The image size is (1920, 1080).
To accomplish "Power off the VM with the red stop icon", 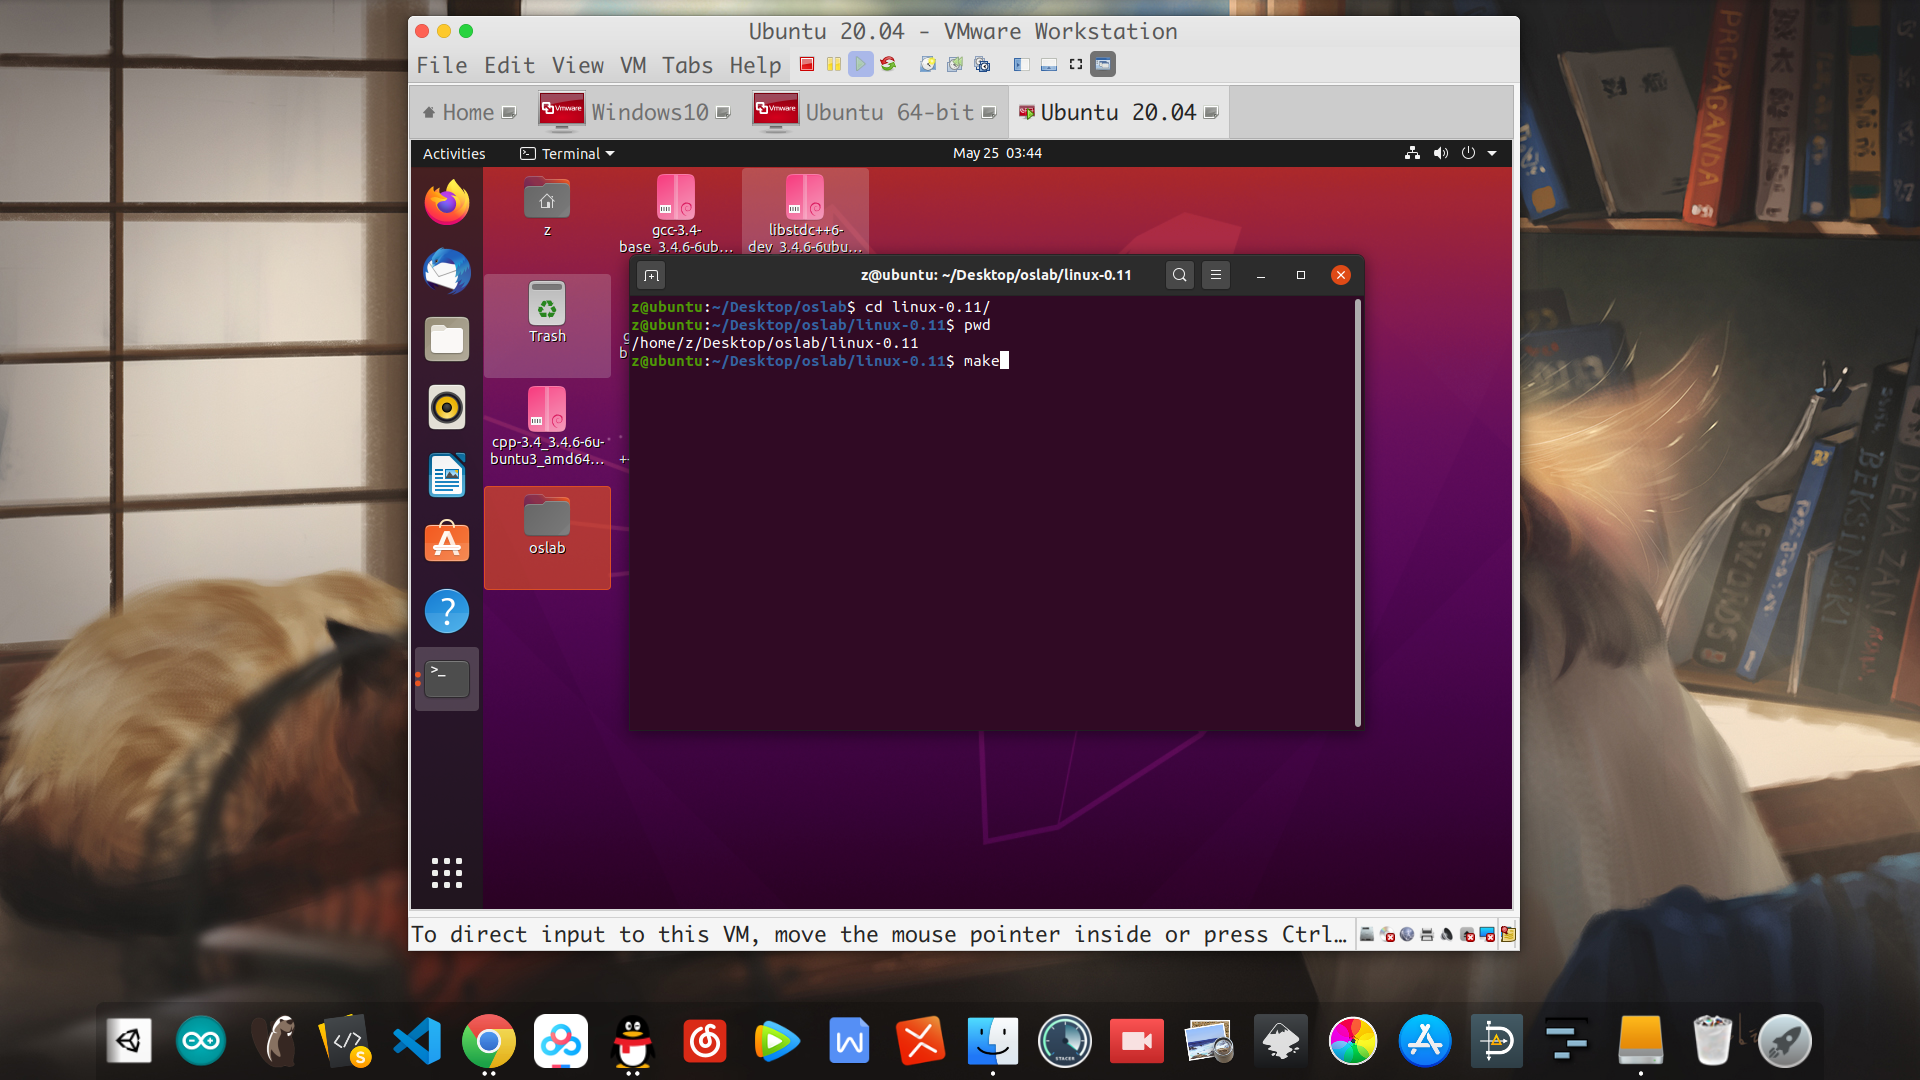I will coord(807,64).
